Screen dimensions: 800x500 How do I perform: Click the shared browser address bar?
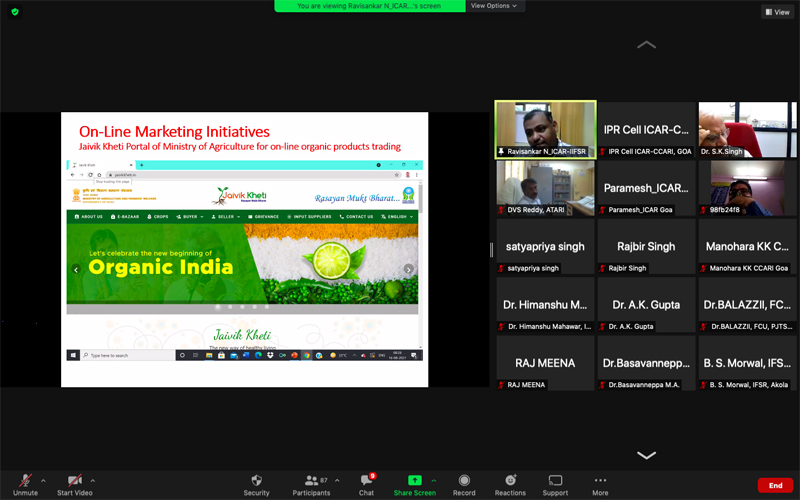250,174
